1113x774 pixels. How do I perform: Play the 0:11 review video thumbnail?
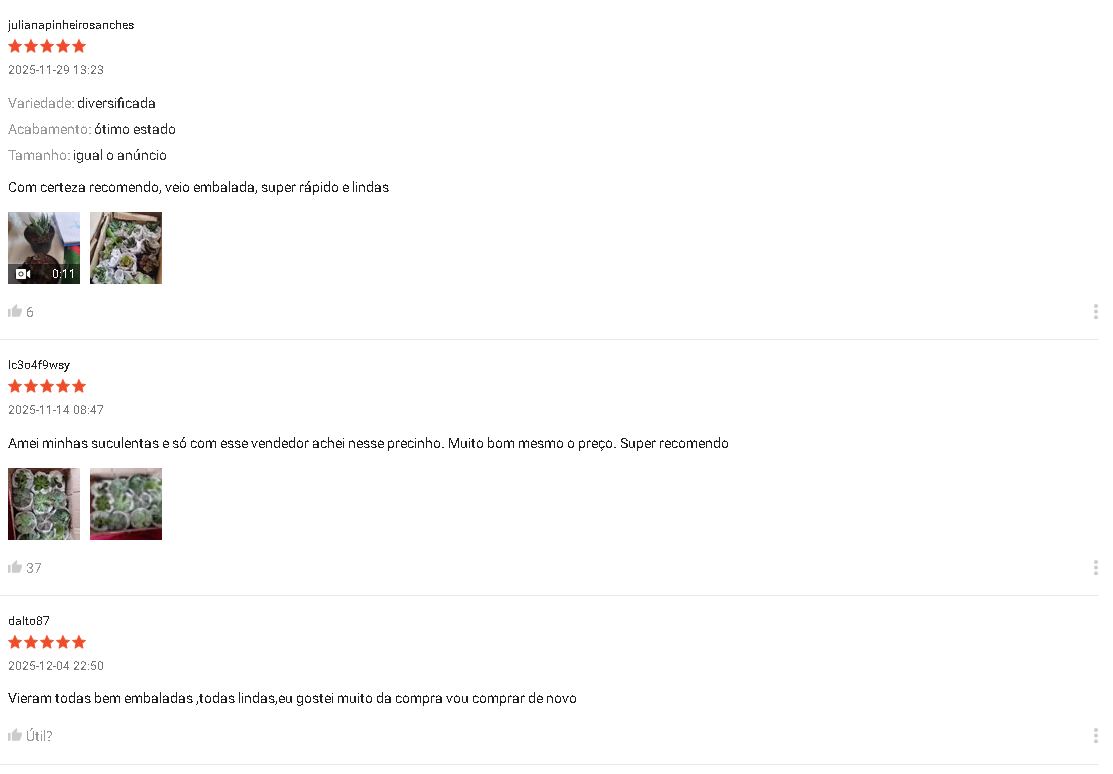click(44, 247)
